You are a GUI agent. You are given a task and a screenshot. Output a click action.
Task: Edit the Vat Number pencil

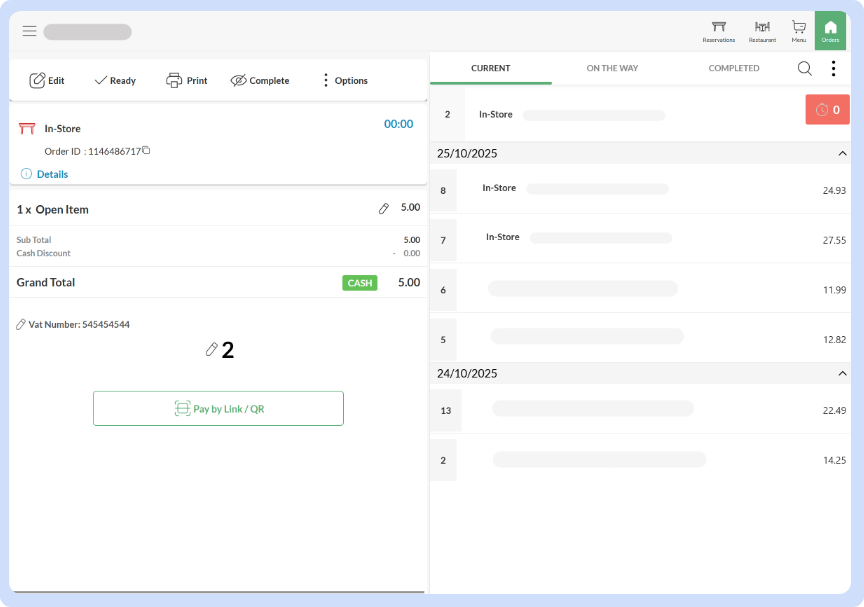pyautogui.click(x=21, y=324)
